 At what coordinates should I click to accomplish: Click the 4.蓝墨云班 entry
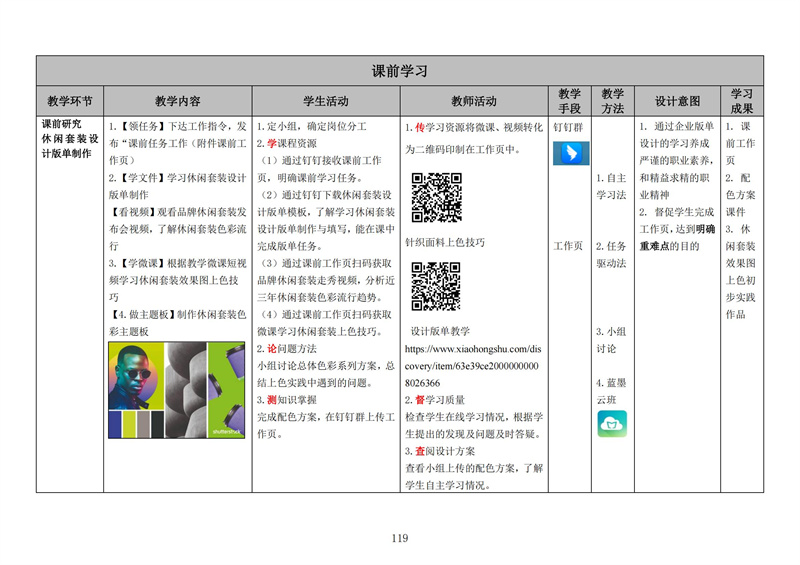(x=611, y=391)
